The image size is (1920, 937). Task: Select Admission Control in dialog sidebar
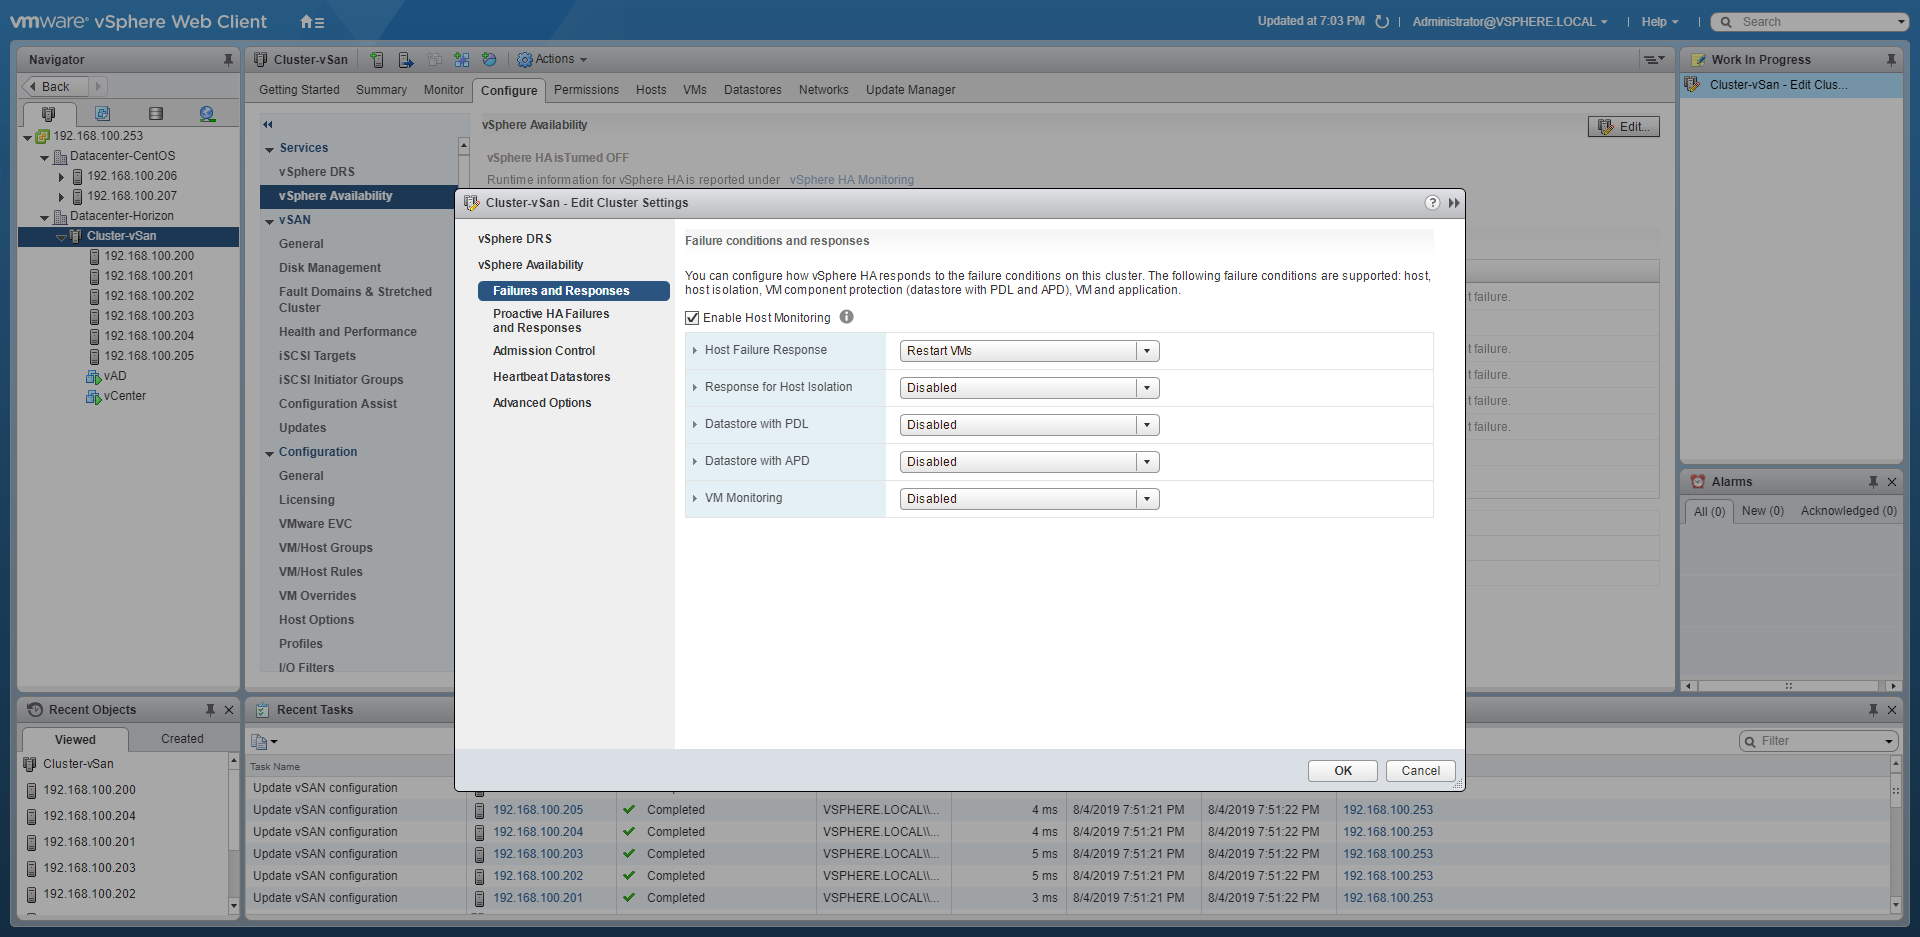coord(543,351)
